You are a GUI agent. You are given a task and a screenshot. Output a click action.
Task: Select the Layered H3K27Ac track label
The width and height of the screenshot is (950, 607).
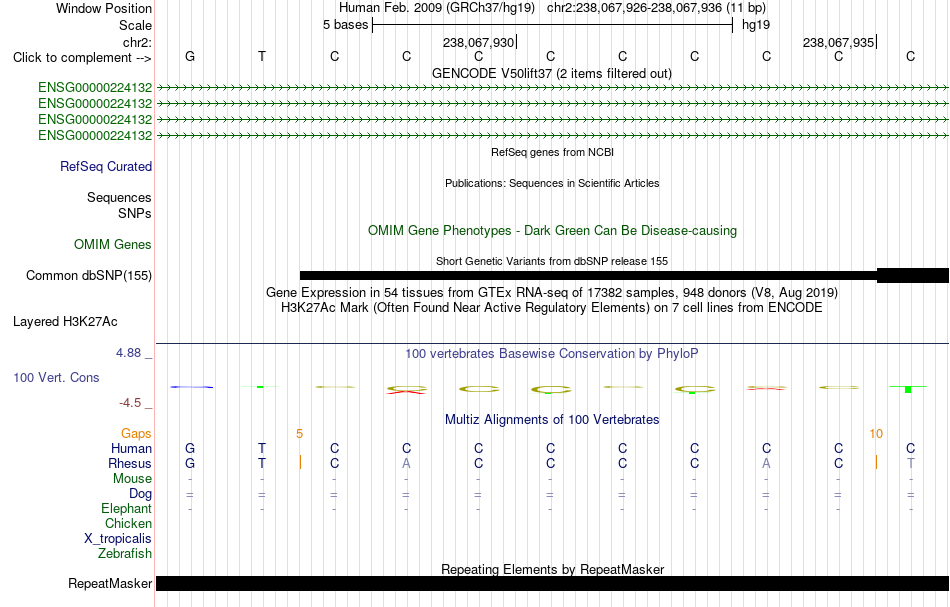pyautogui.click(x=65, y=322)
